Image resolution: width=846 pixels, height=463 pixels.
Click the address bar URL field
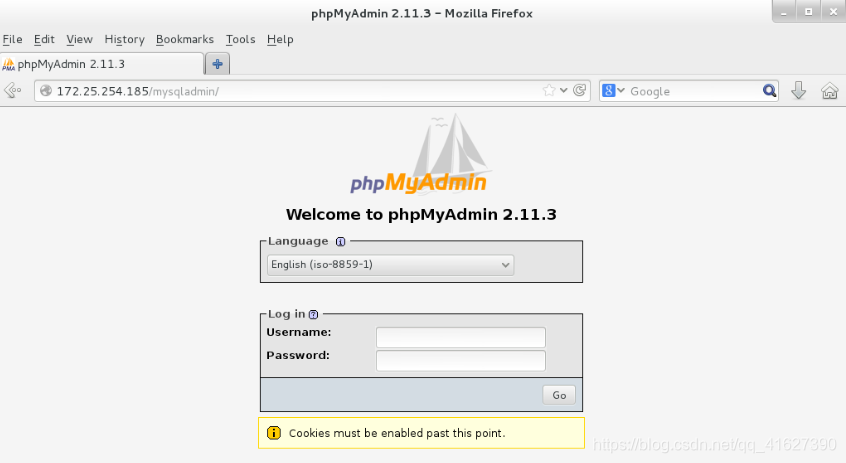point(312,91)
